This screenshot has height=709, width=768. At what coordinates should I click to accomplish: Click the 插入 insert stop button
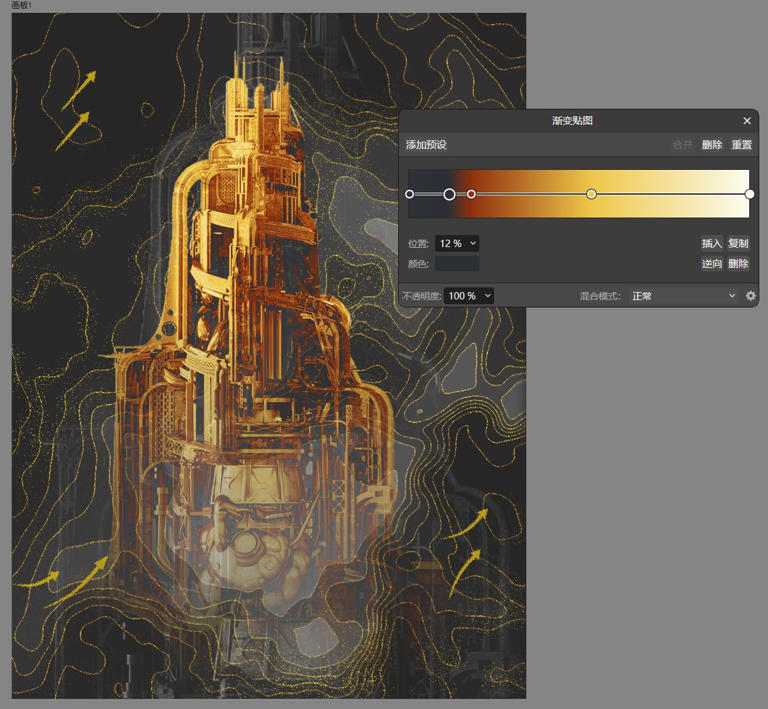coord(711,243)
